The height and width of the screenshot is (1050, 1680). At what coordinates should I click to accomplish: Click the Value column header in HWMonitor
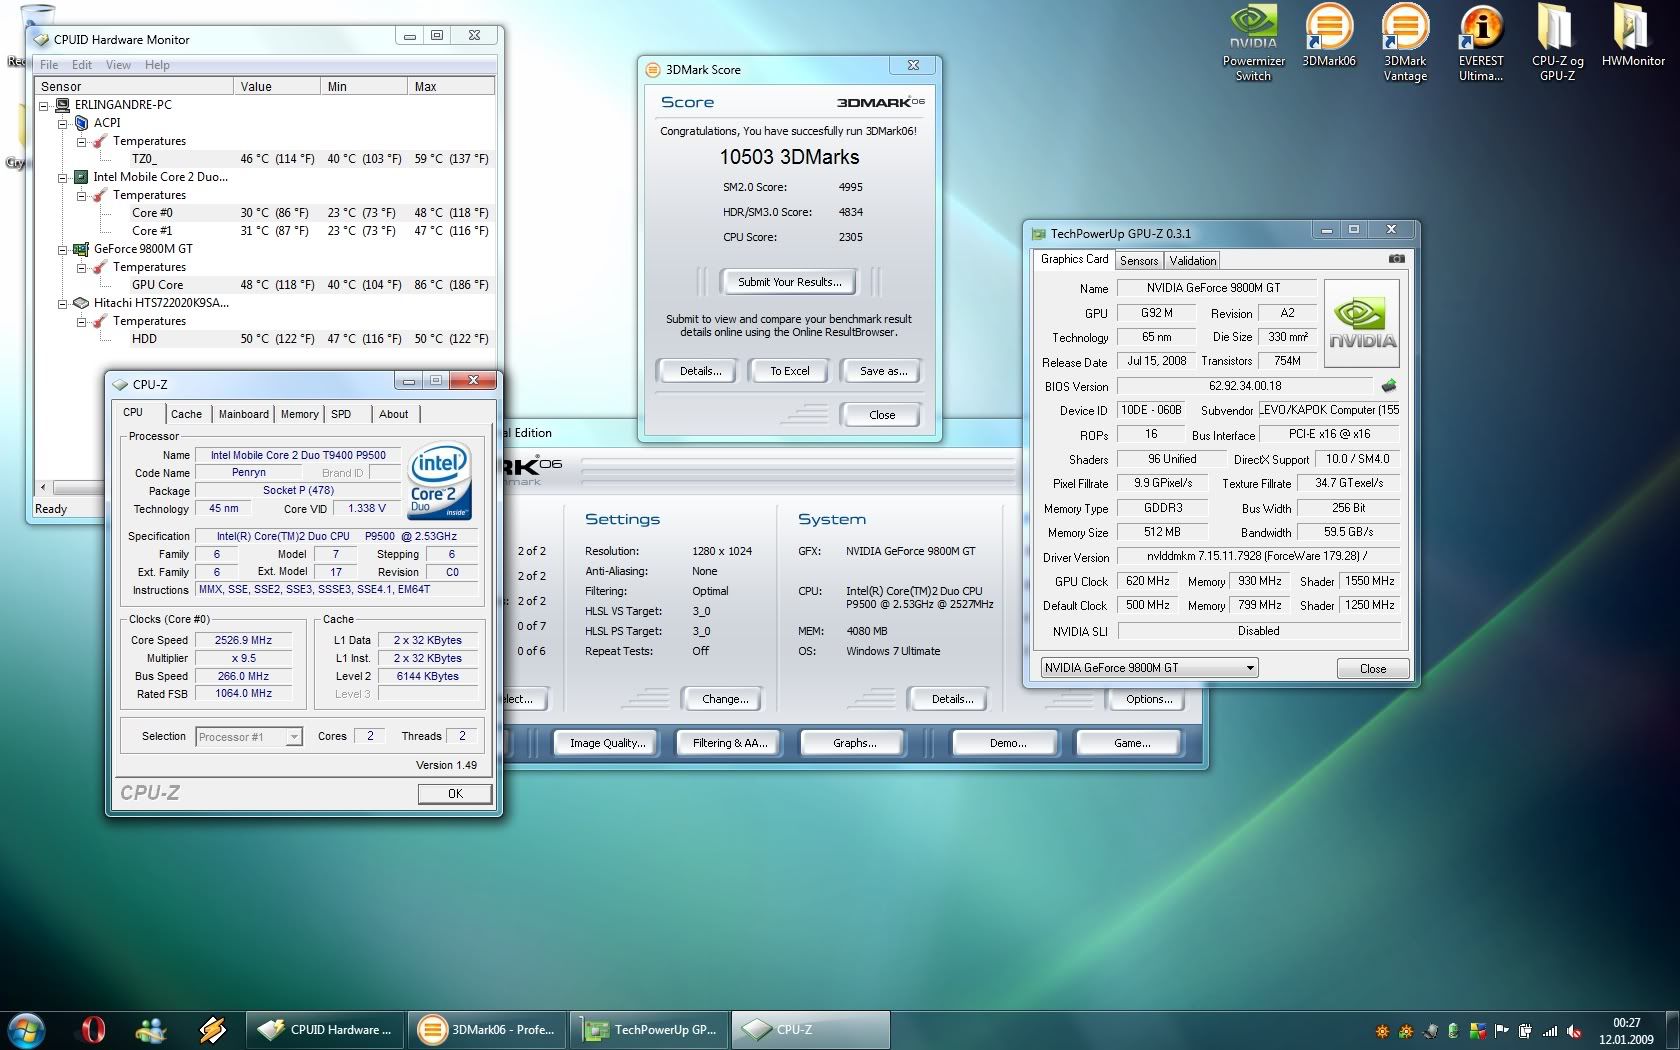277,87
